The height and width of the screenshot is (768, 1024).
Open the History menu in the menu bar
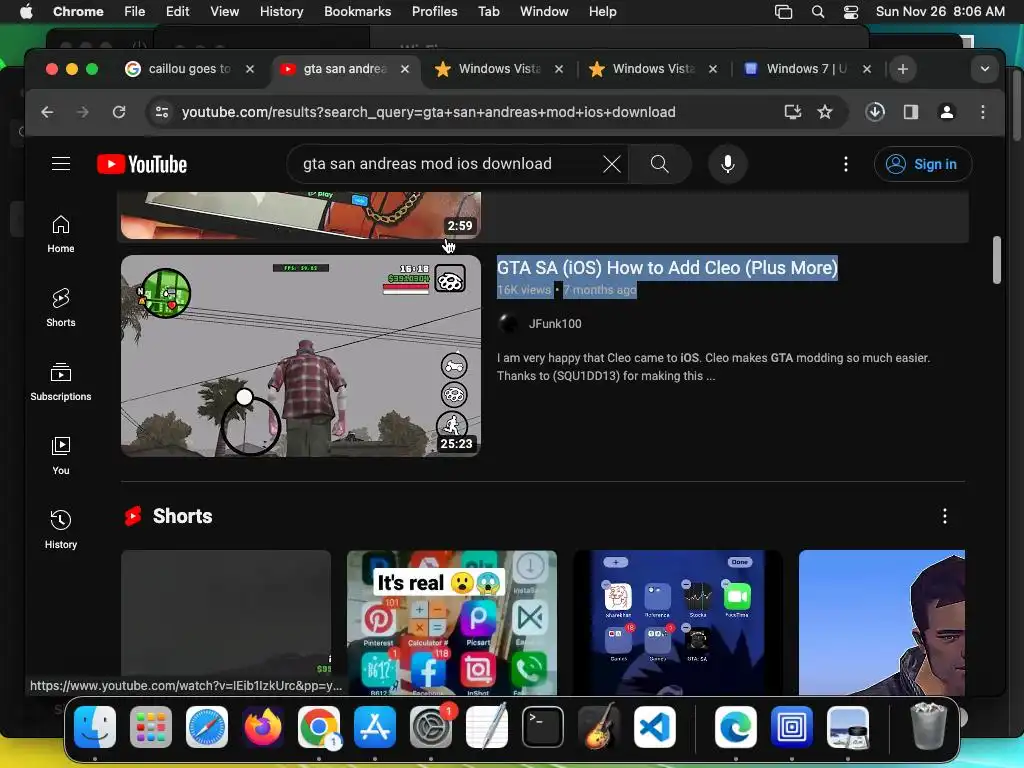pyautogui.click(x=281, y=12)
